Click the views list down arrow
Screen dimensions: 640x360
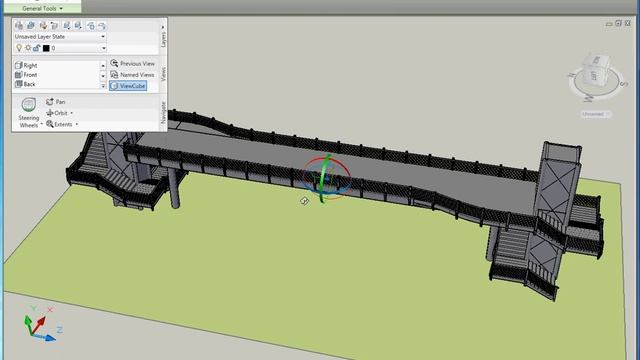[103, 75]
